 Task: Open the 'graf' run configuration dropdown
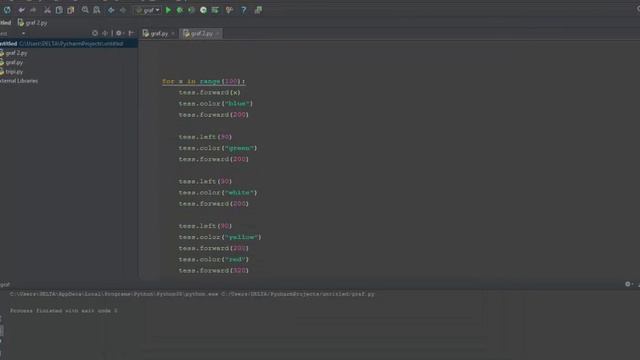point(148,10)
